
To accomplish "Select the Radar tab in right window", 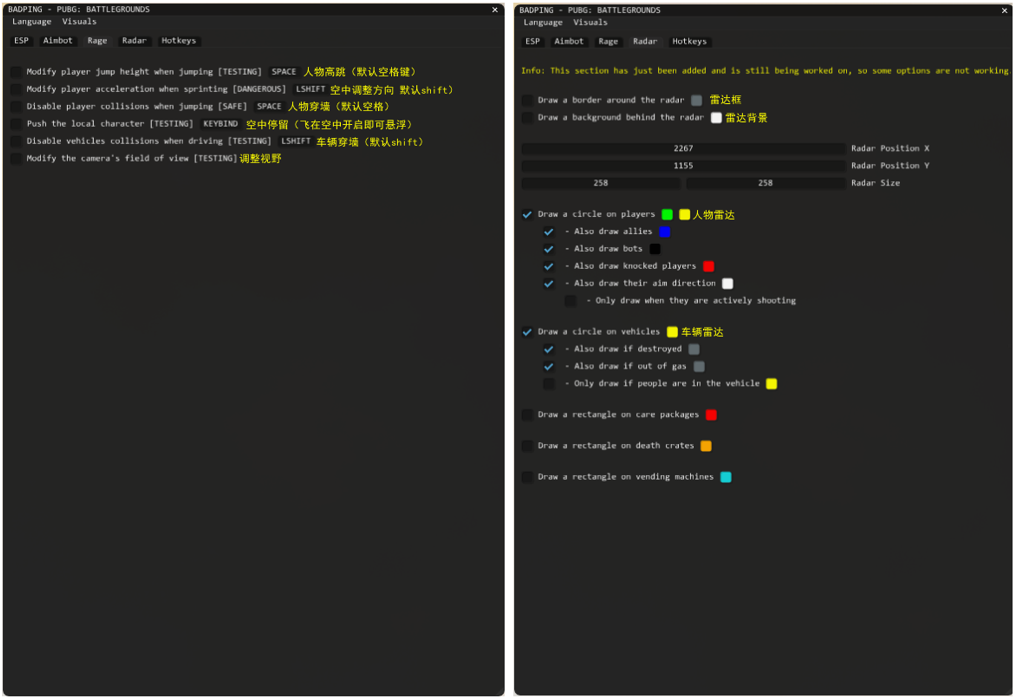I will coord(645,41).
